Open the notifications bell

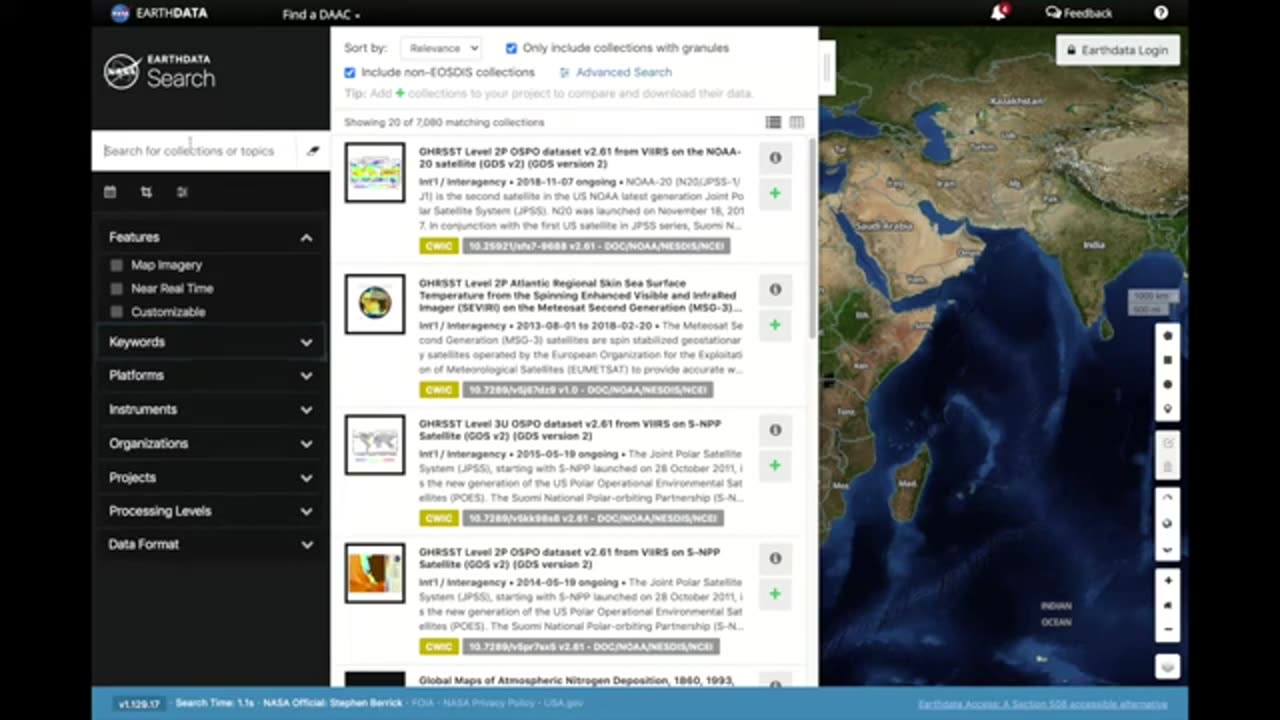[998, 13]
